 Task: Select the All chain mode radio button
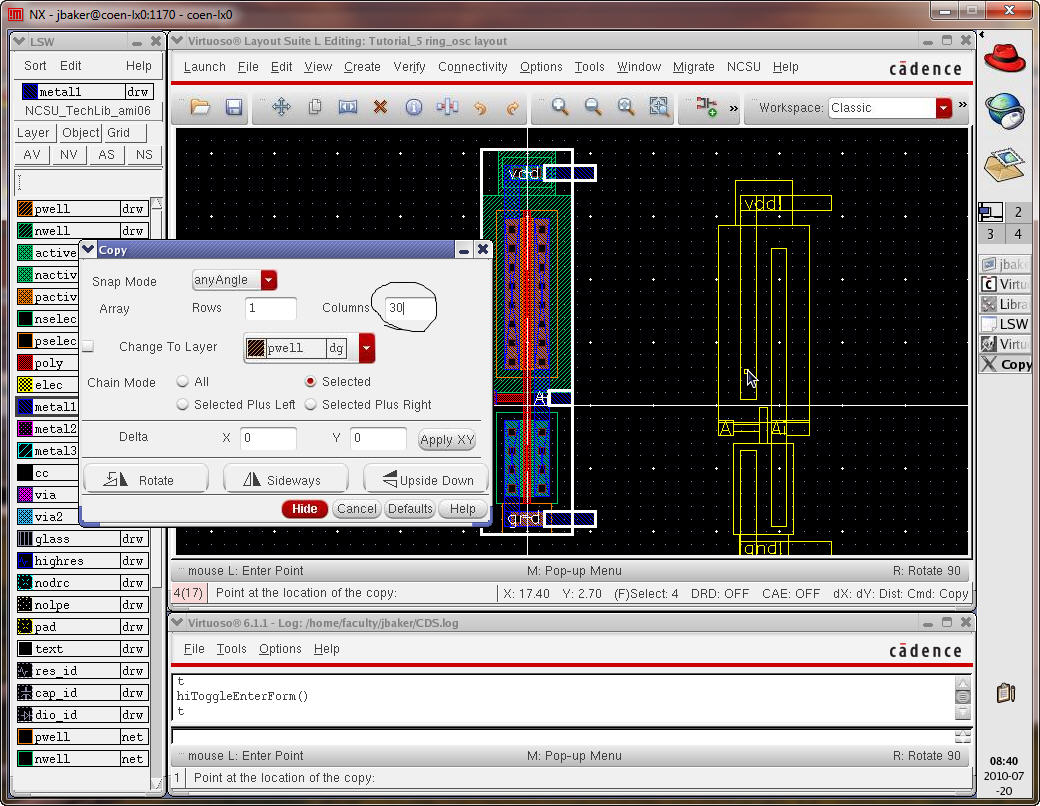(183, 382)
